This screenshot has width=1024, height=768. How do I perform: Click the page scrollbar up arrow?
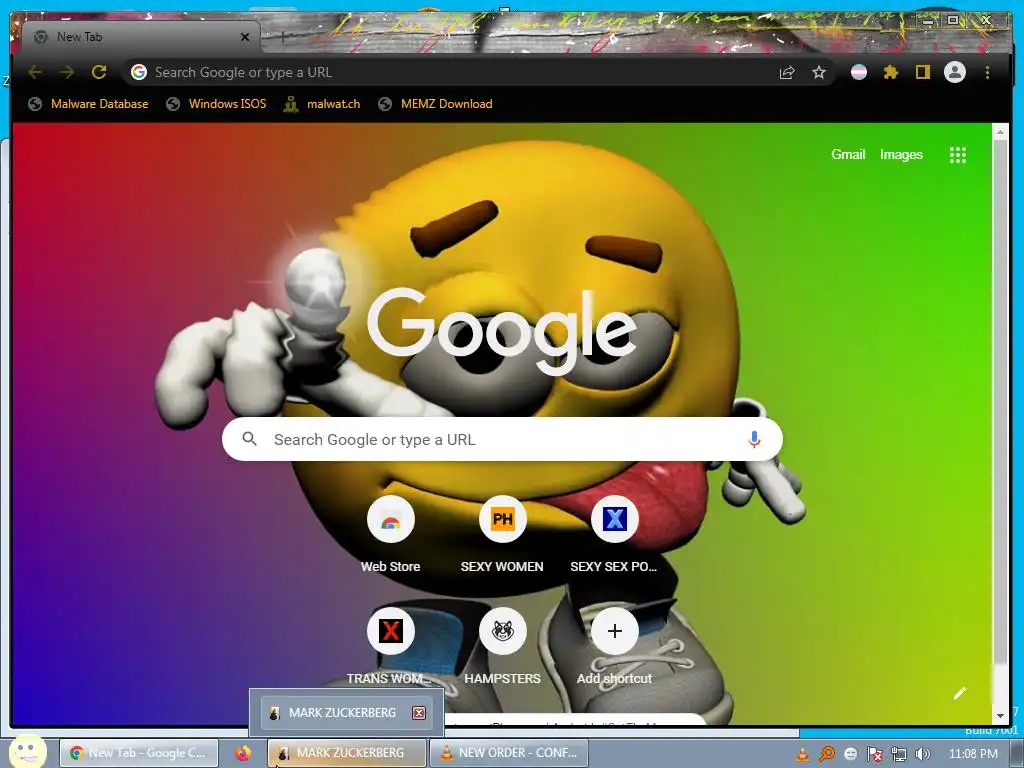click(1000, 133)
